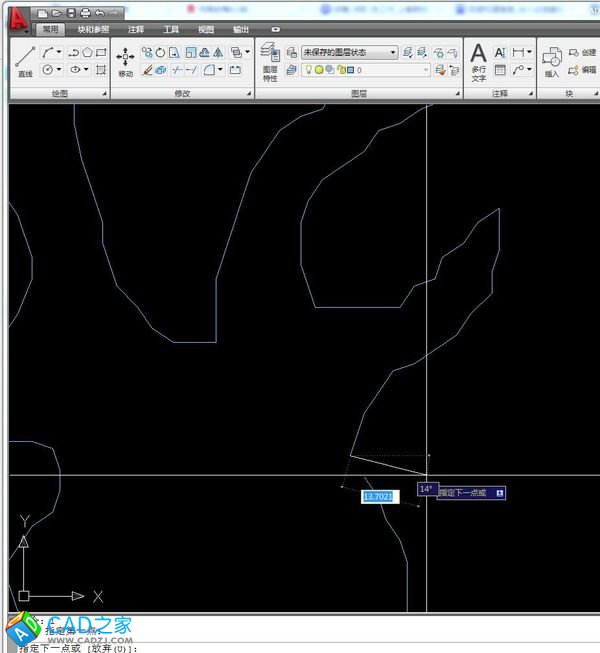
Task: Expand the Circle tool dropdown arrow
Action: click(x=59, y=69)
